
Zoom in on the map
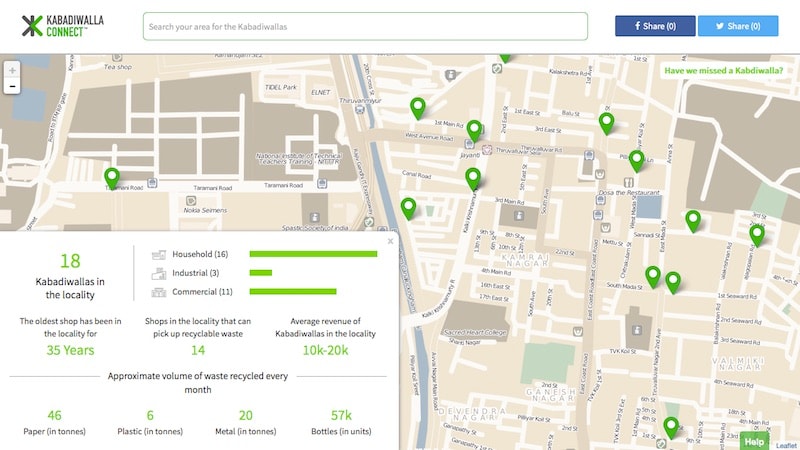pos(12,70)
